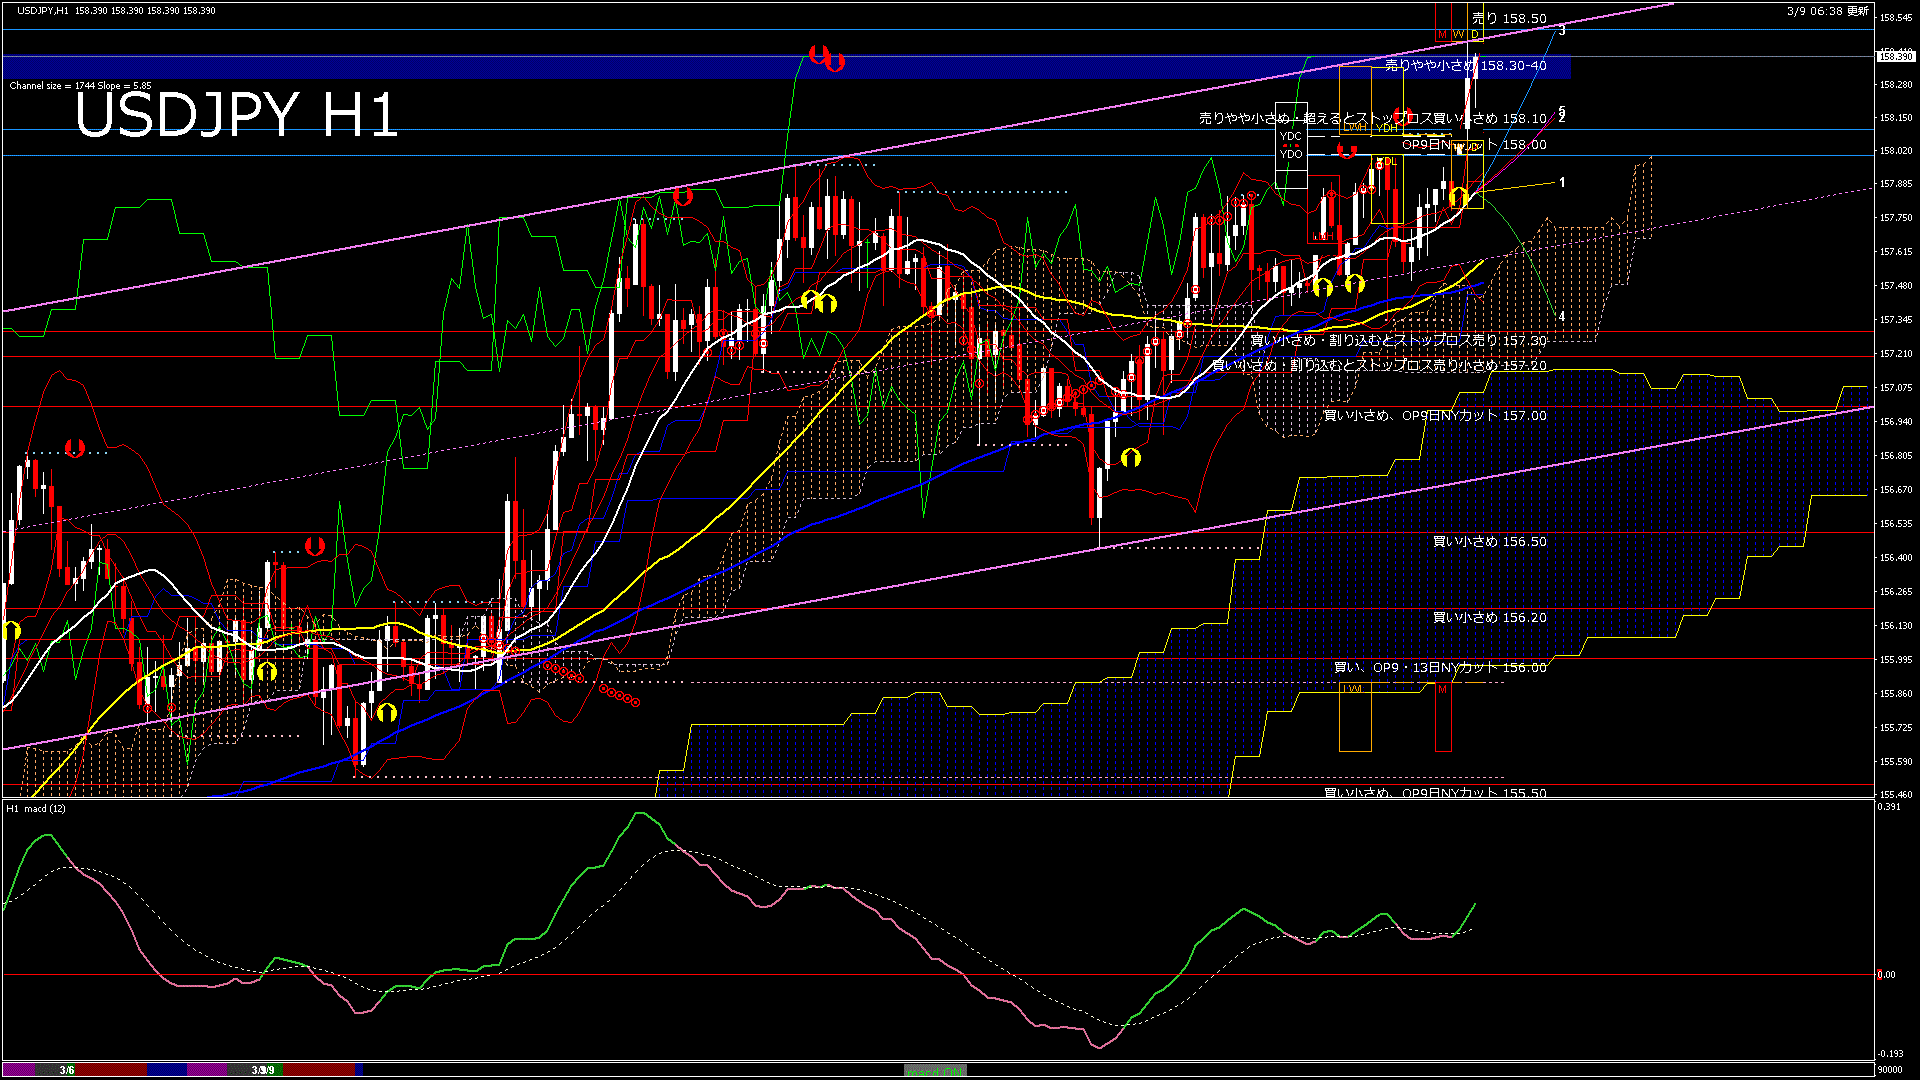Click the red M pivot box at top
1920x1080 pixels.
click(1442, 35)
